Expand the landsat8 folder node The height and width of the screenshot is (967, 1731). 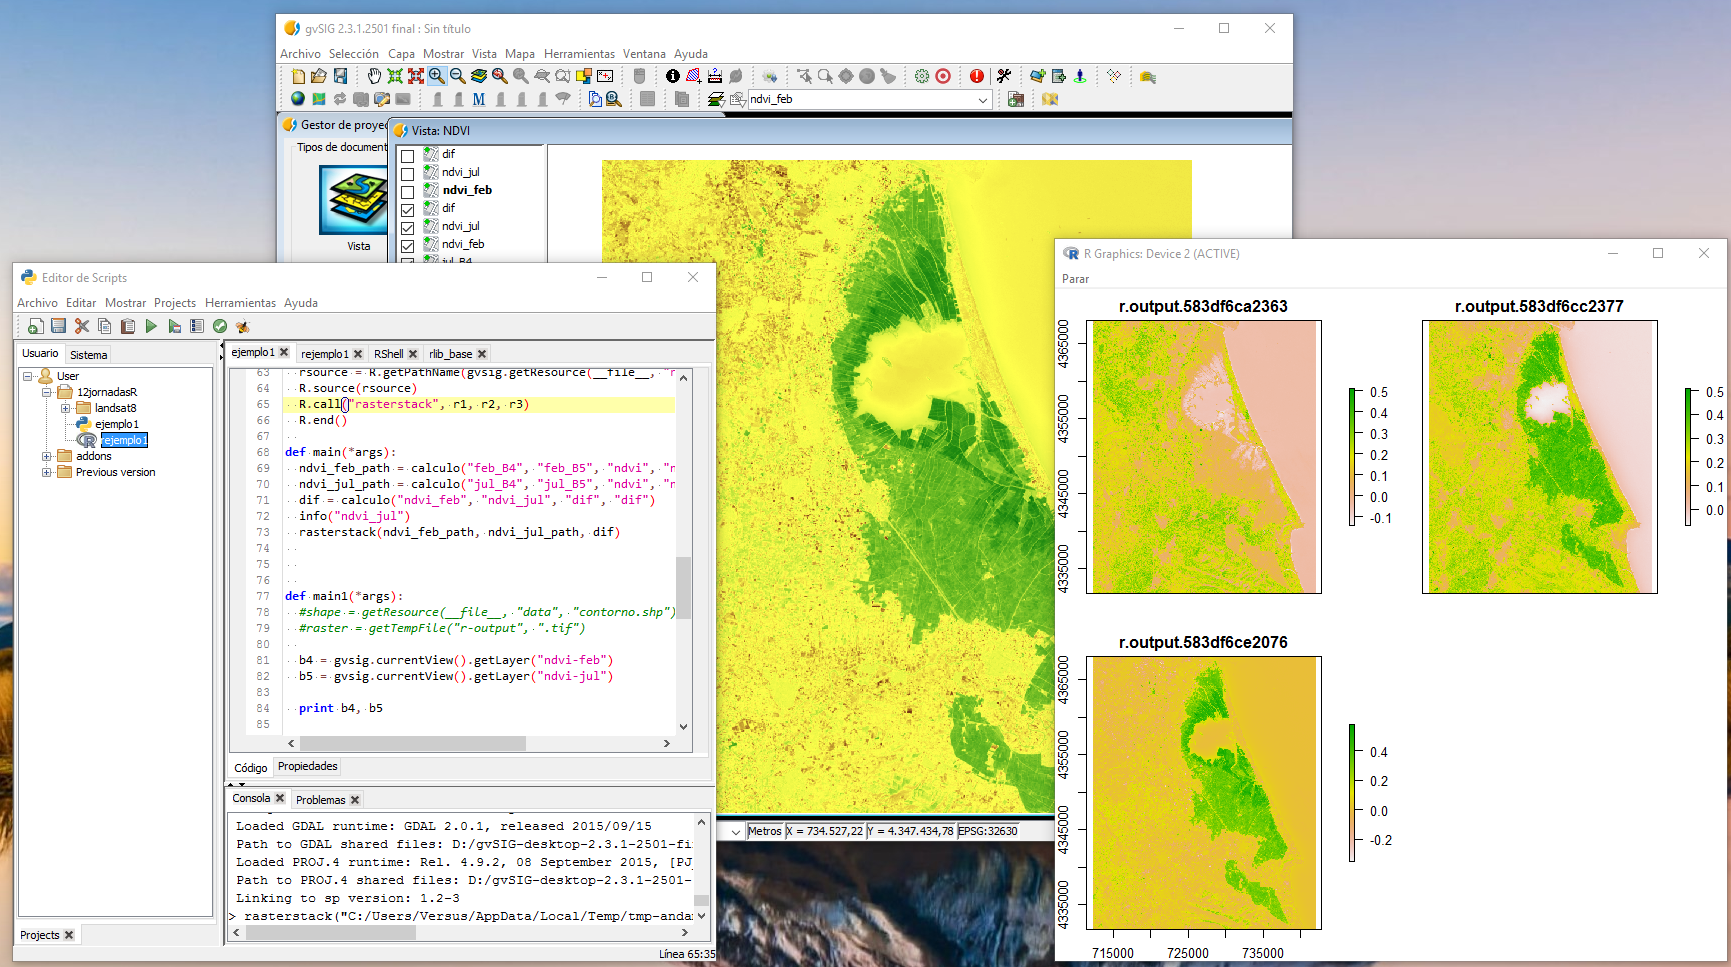(65, 408)
